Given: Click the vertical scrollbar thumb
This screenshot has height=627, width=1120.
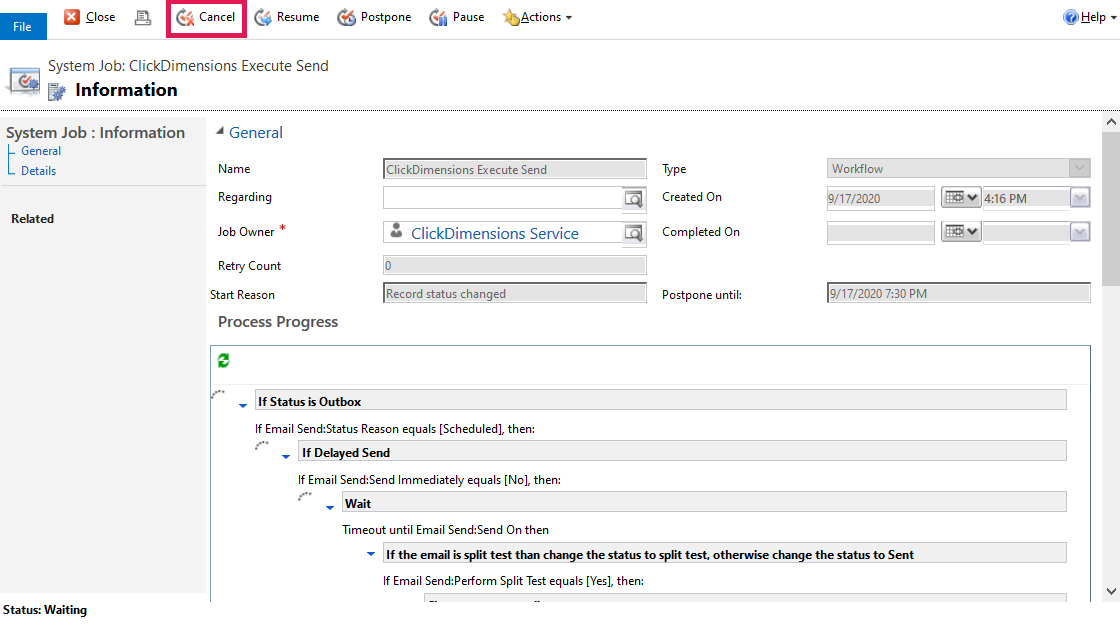Looking at the screenshot, I should tap(1111, 209).
